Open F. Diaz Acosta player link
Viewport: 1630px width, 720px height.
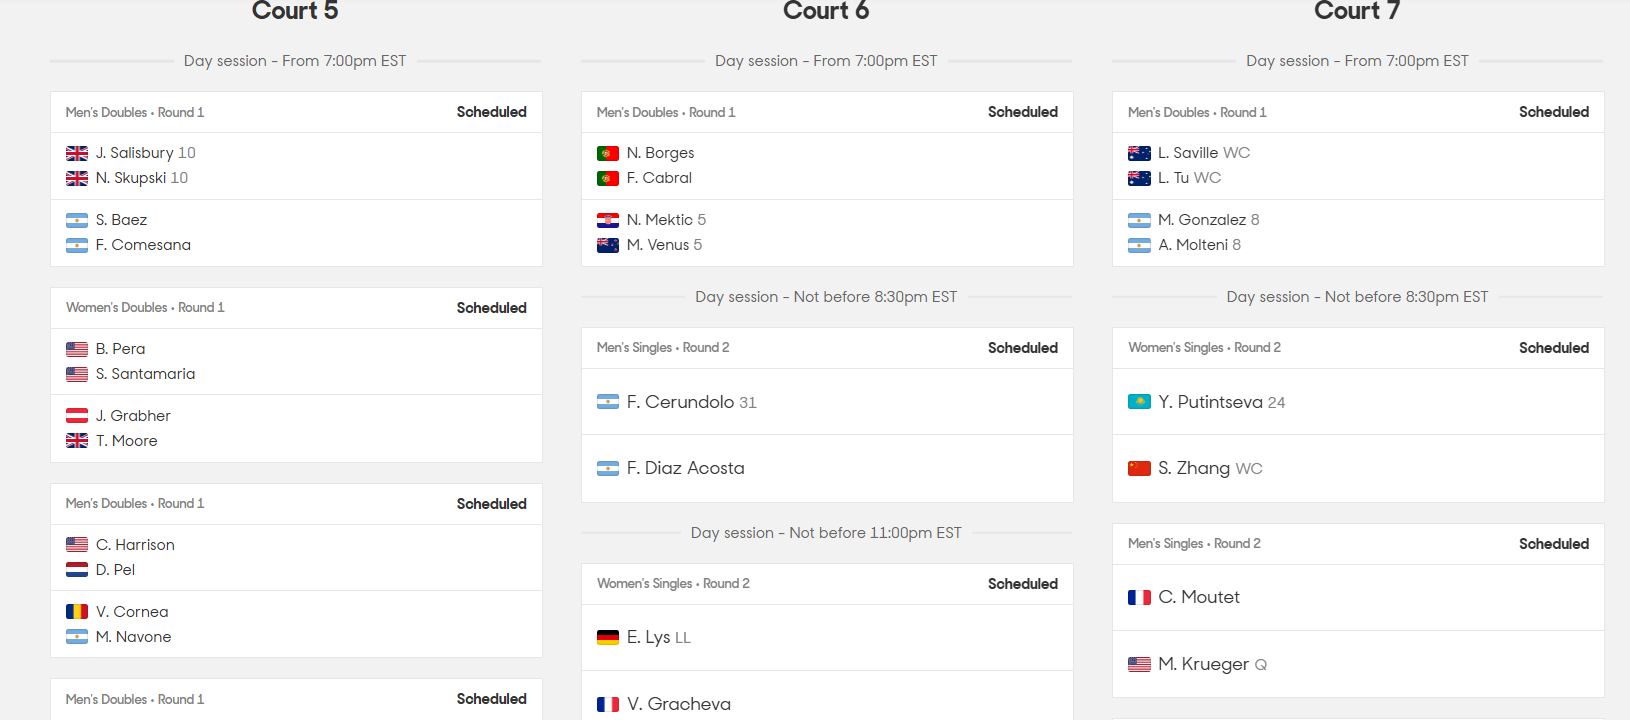[x=685, y=468]
